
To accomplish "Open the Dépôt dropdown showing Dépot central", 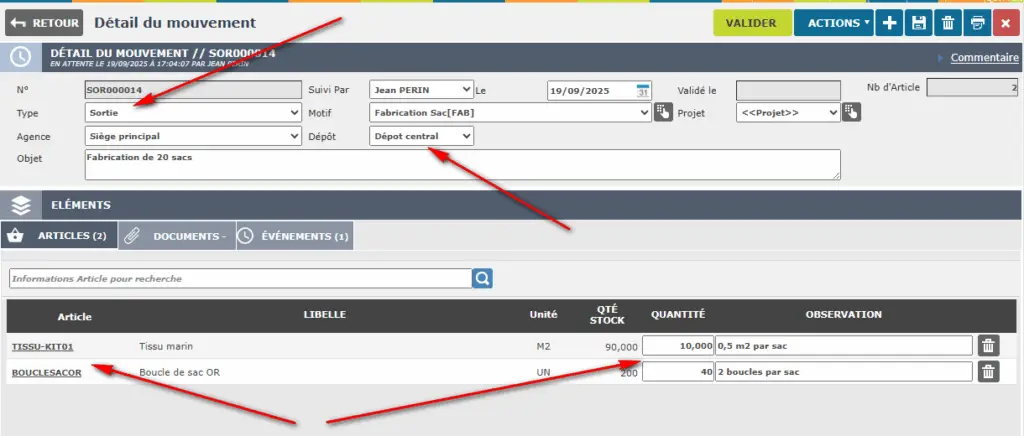I will tap(421, 136).
